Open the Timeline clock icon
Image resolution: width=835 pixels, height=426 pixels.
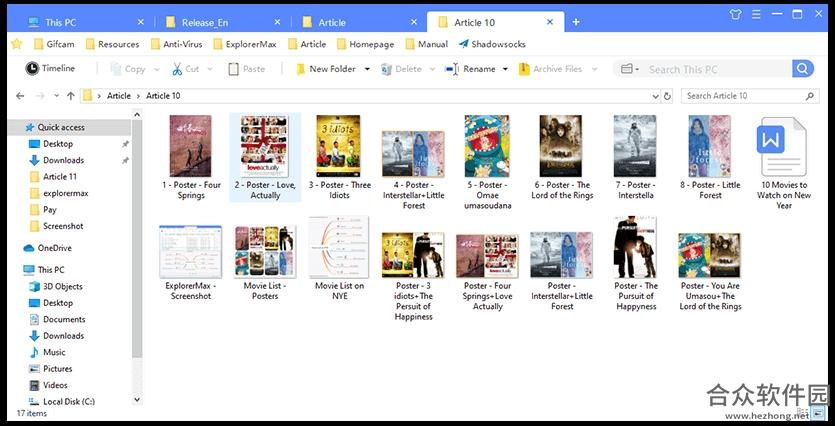click(x=32, y=68)
